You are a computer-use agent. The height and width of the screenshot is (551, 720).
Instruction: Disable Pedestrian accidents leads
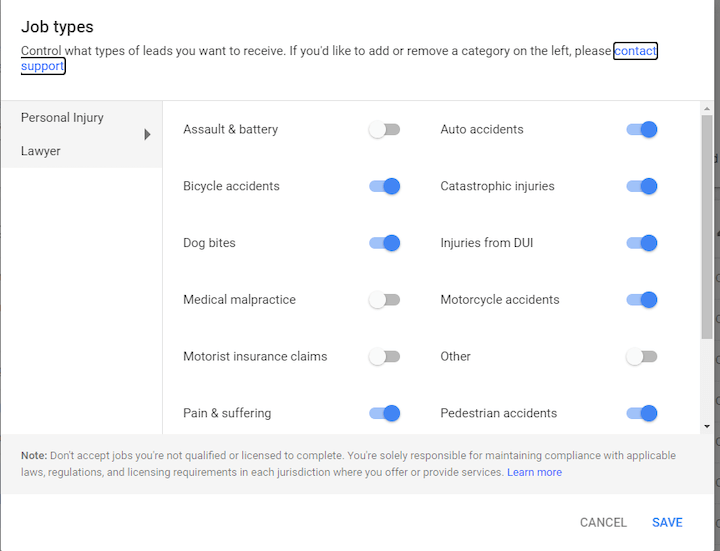[641, 413]
